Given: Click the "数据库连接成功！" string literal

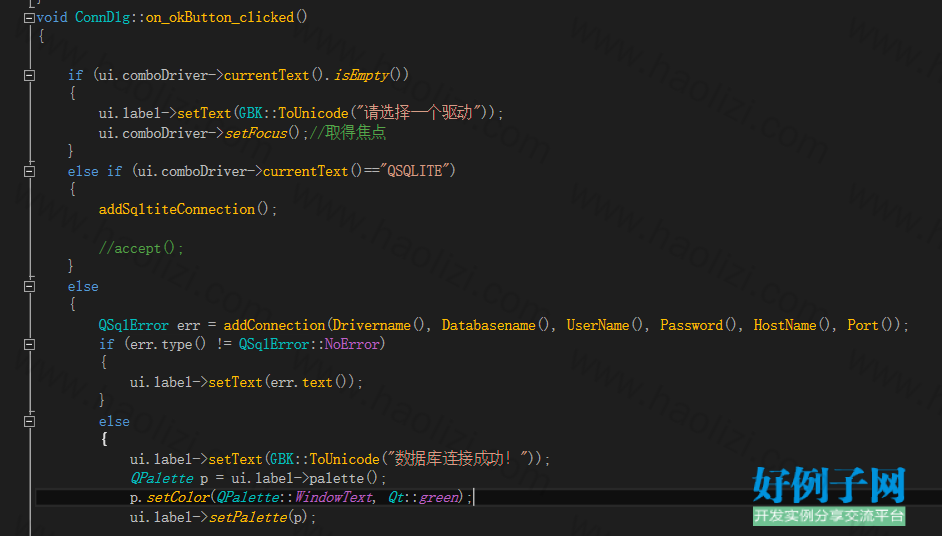Looking at the screenshot, I should (457, 459).
